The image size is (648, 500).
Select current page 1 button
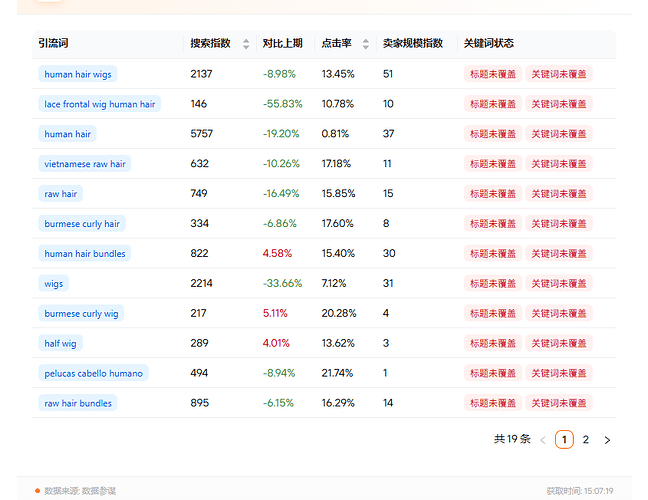pos(564,439)
